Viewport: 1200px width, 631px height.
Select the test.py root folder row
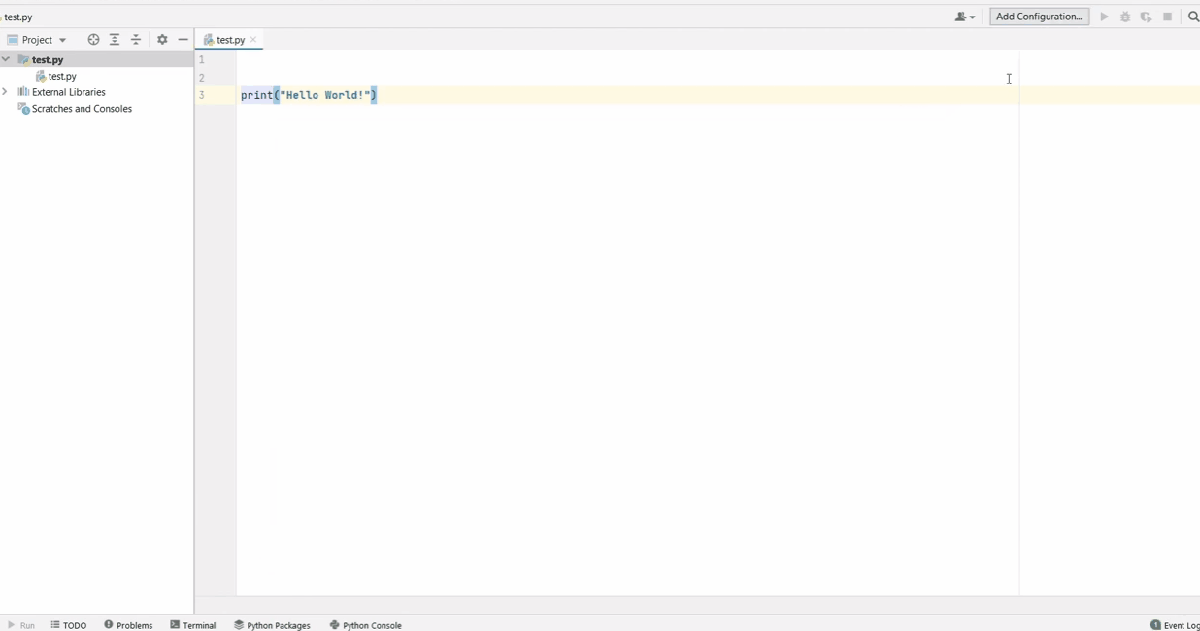(x=97, y=60)
